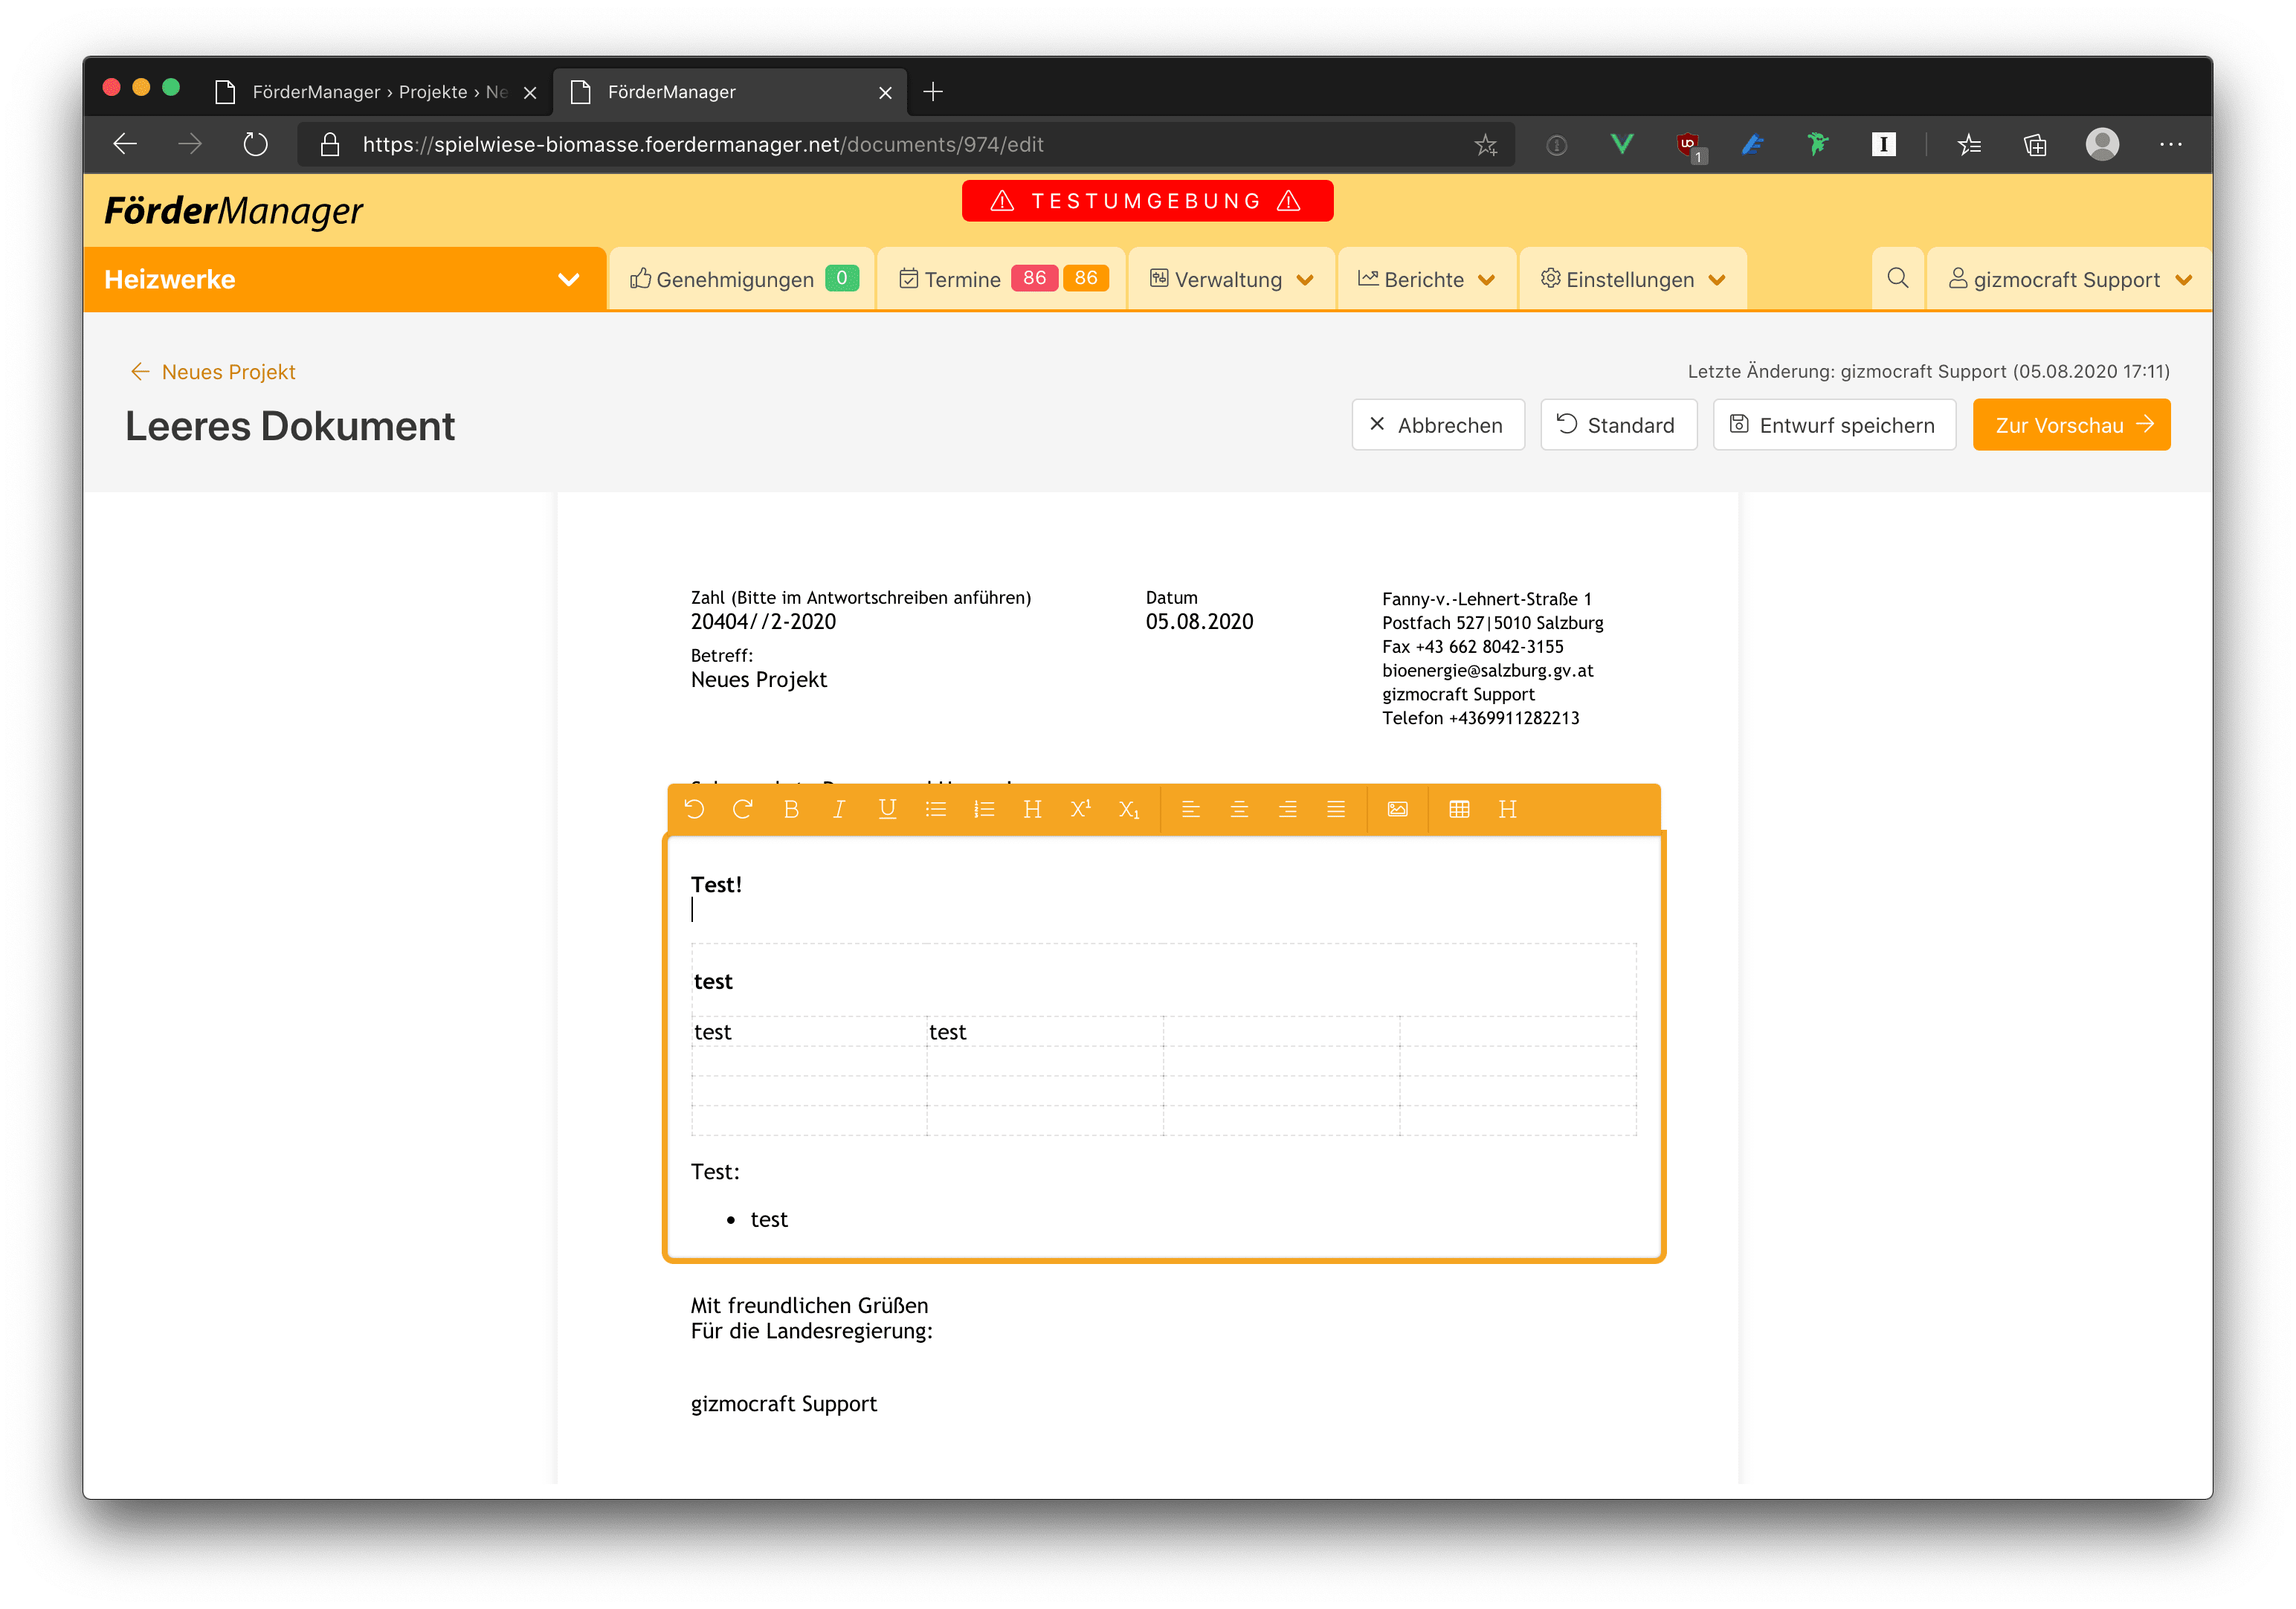This screenshot has width=2296, height=1609.
Task: Click the 'test' bullet list item
Action: pyautogui.click(x=769, y=1219)
